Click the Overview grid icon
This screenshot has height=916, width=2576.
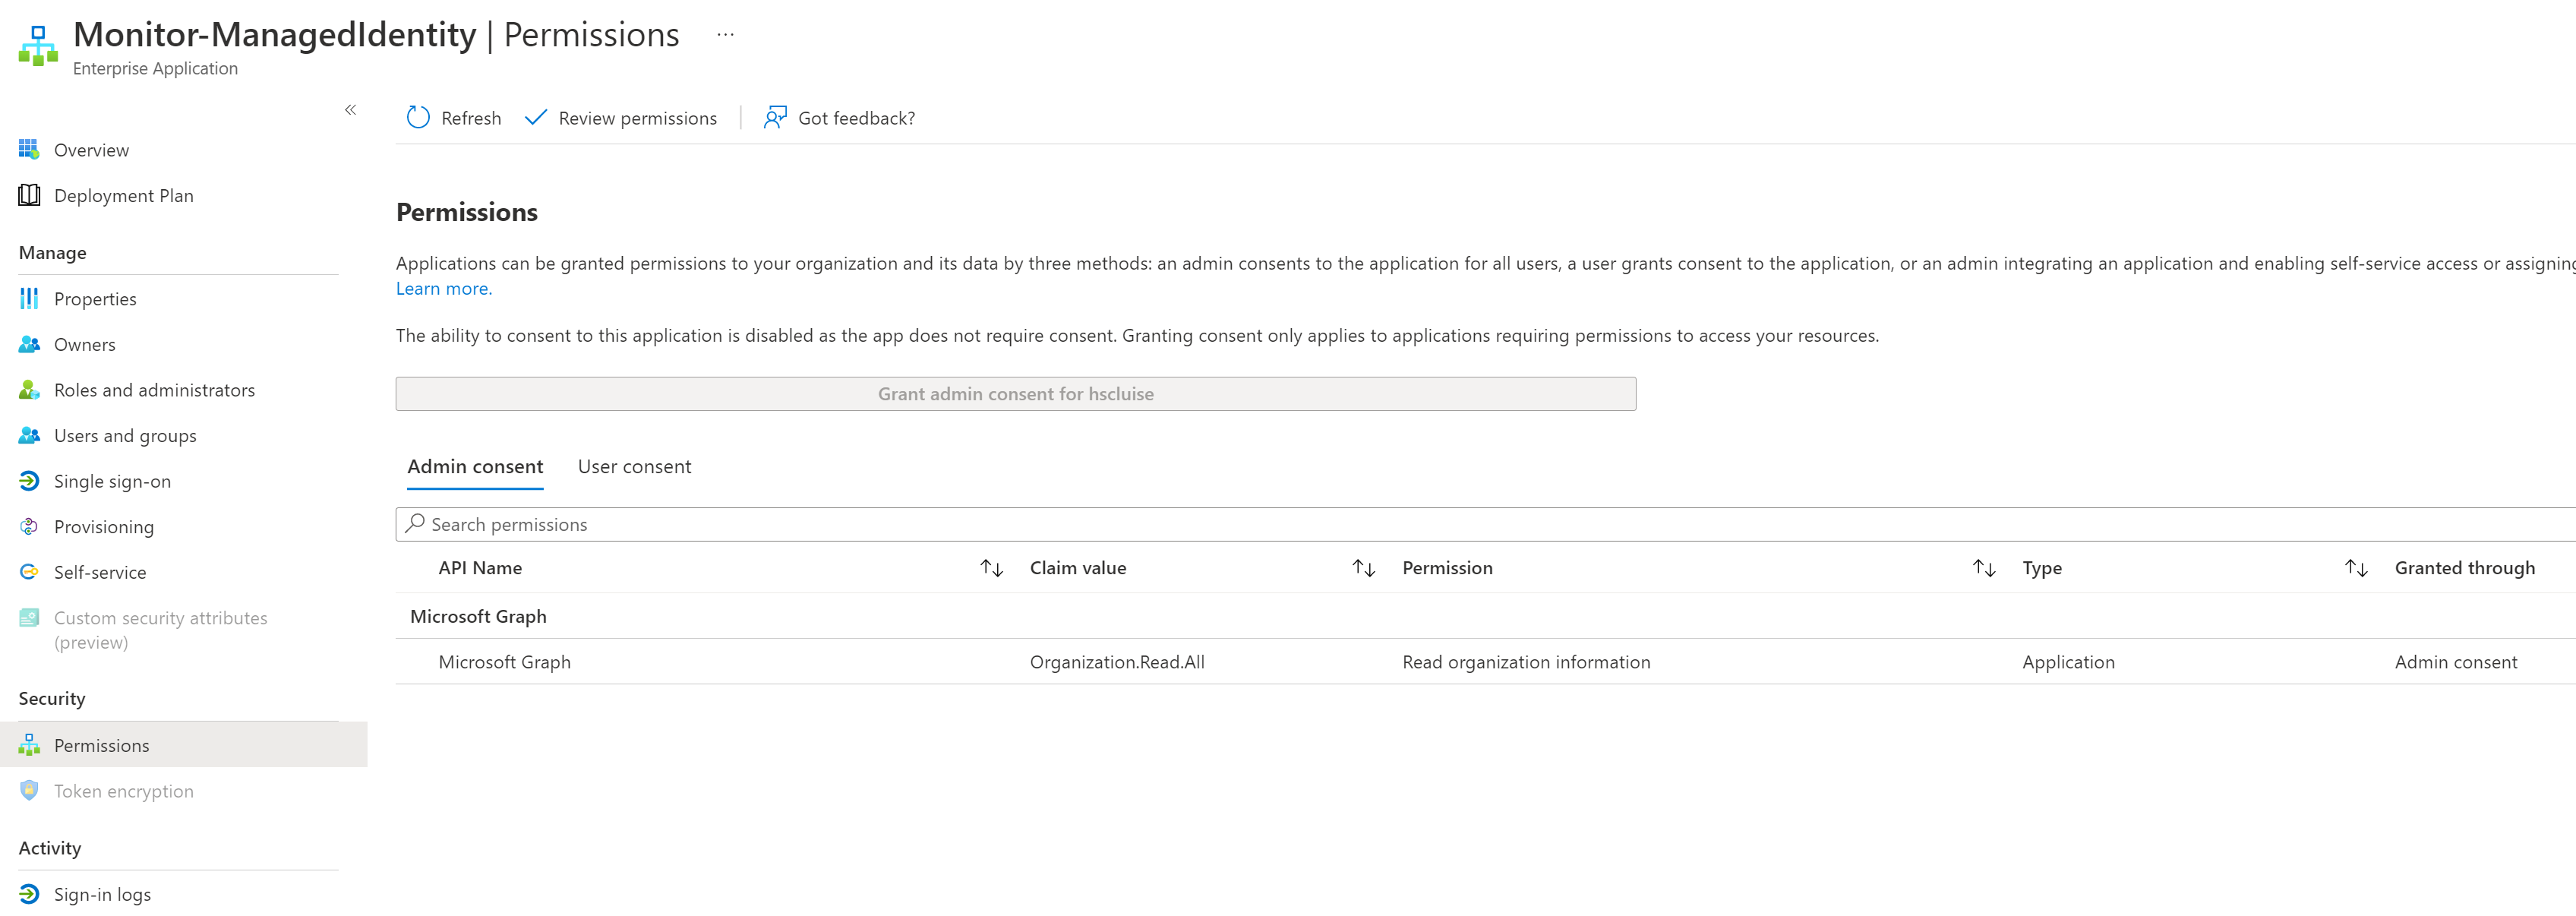29,150
